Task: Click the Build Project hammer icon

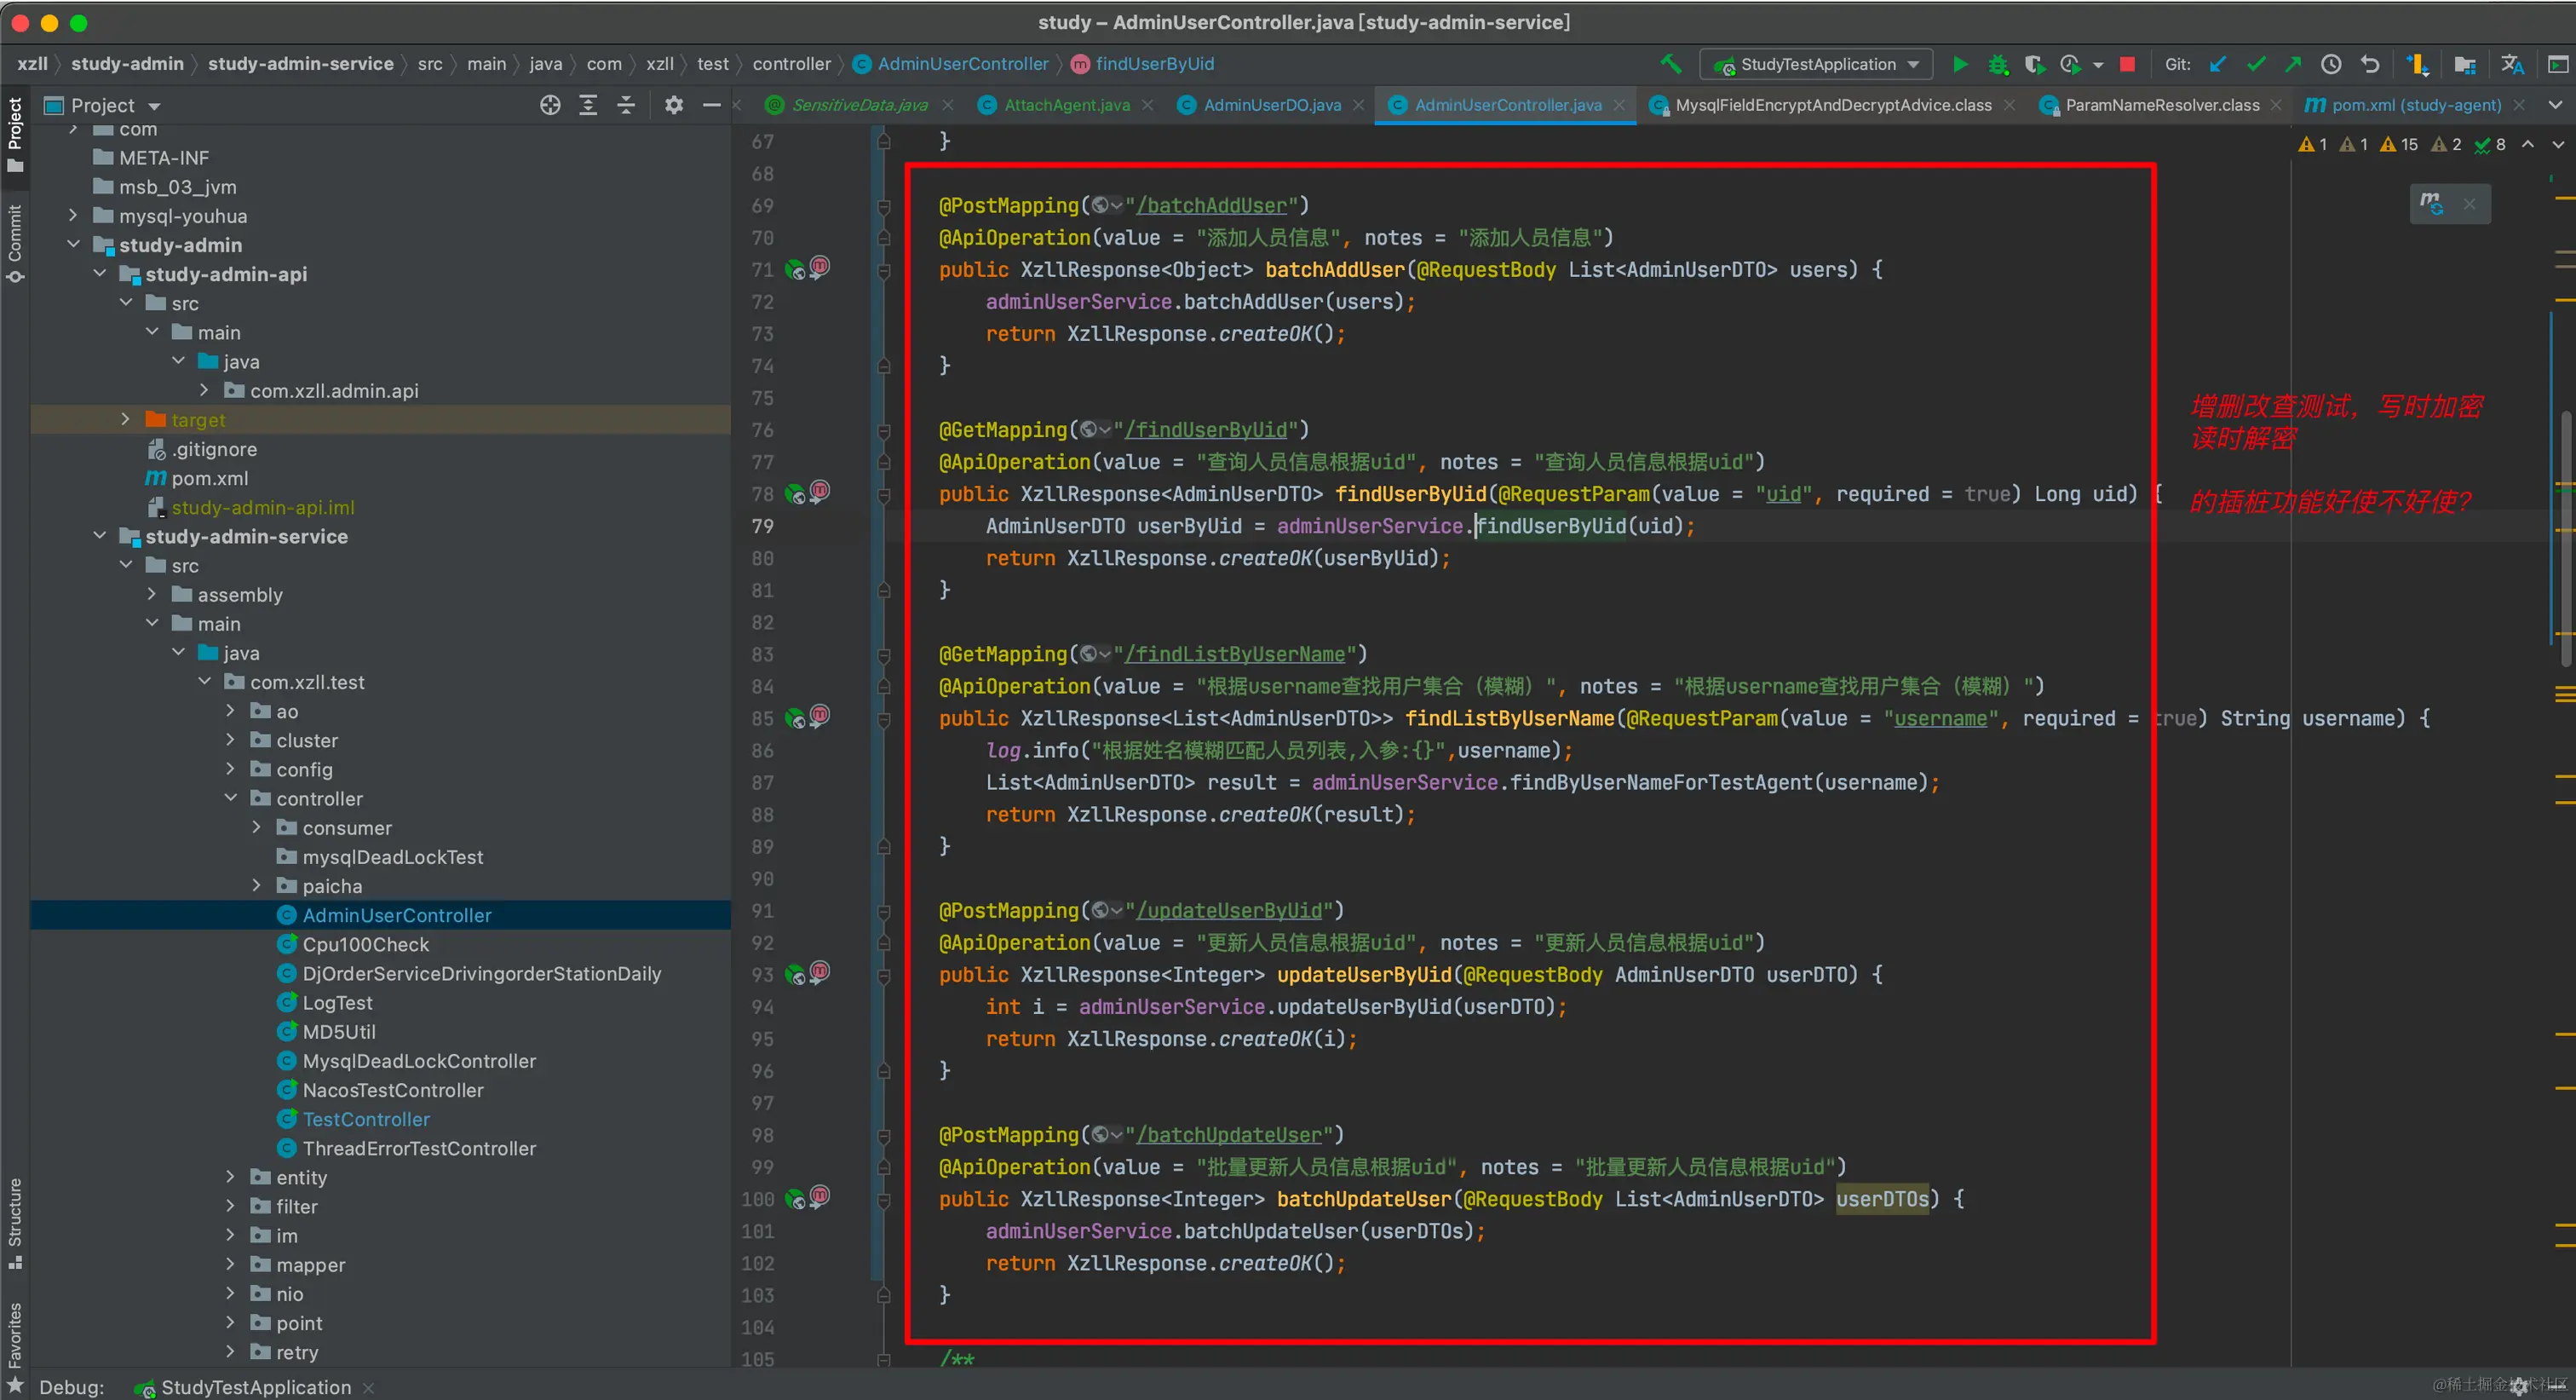Action: 1671,64
